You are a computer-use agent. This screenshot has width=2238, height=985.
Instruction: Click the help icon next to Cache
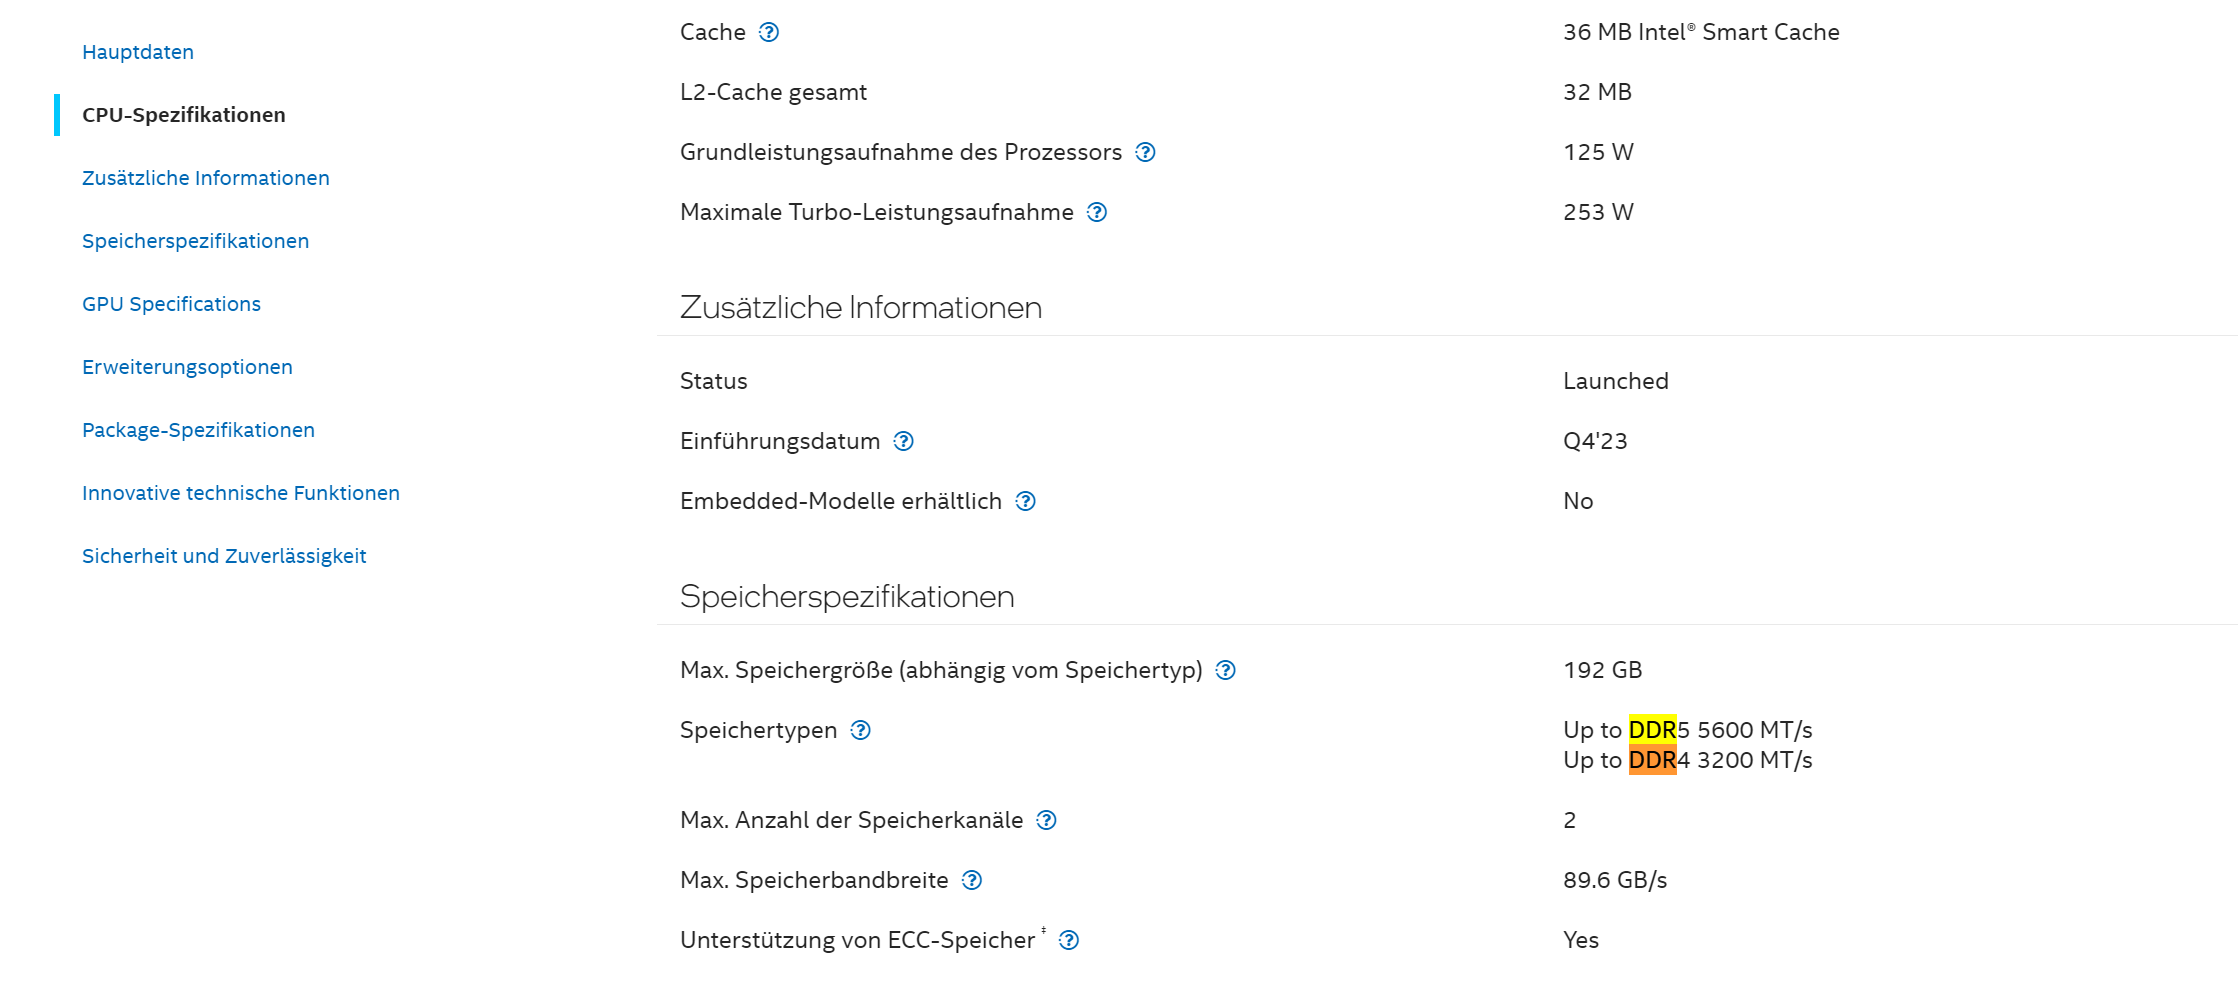point(768,32)
